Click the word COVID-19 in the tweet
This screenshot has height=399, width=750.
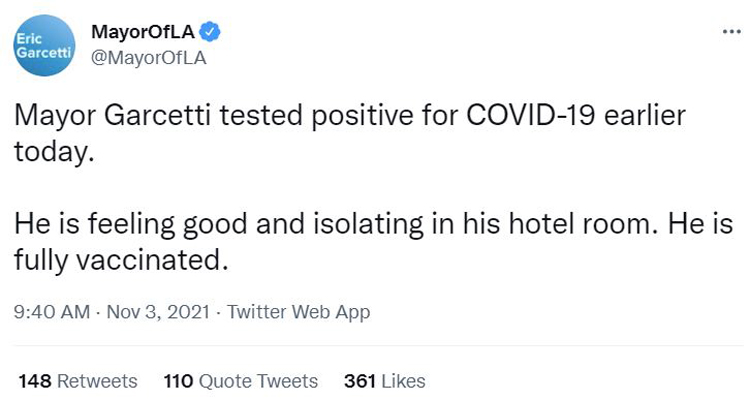pos(530,115)
